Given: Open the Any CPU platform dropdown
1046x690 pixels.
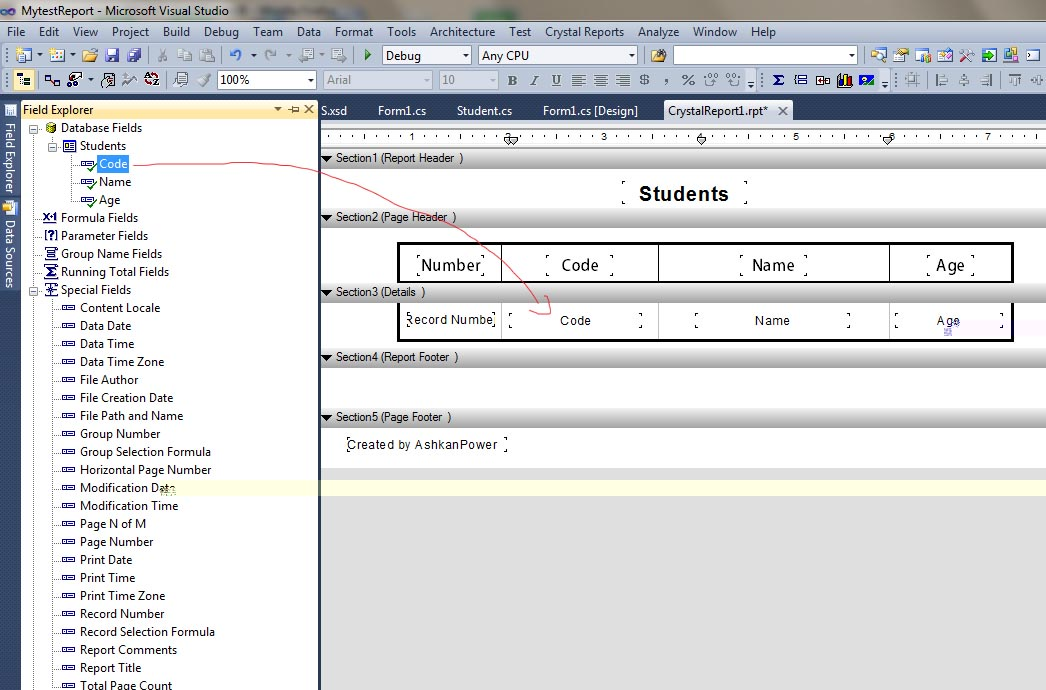Looking at the screenshot, I should click(x=631, y=55).
